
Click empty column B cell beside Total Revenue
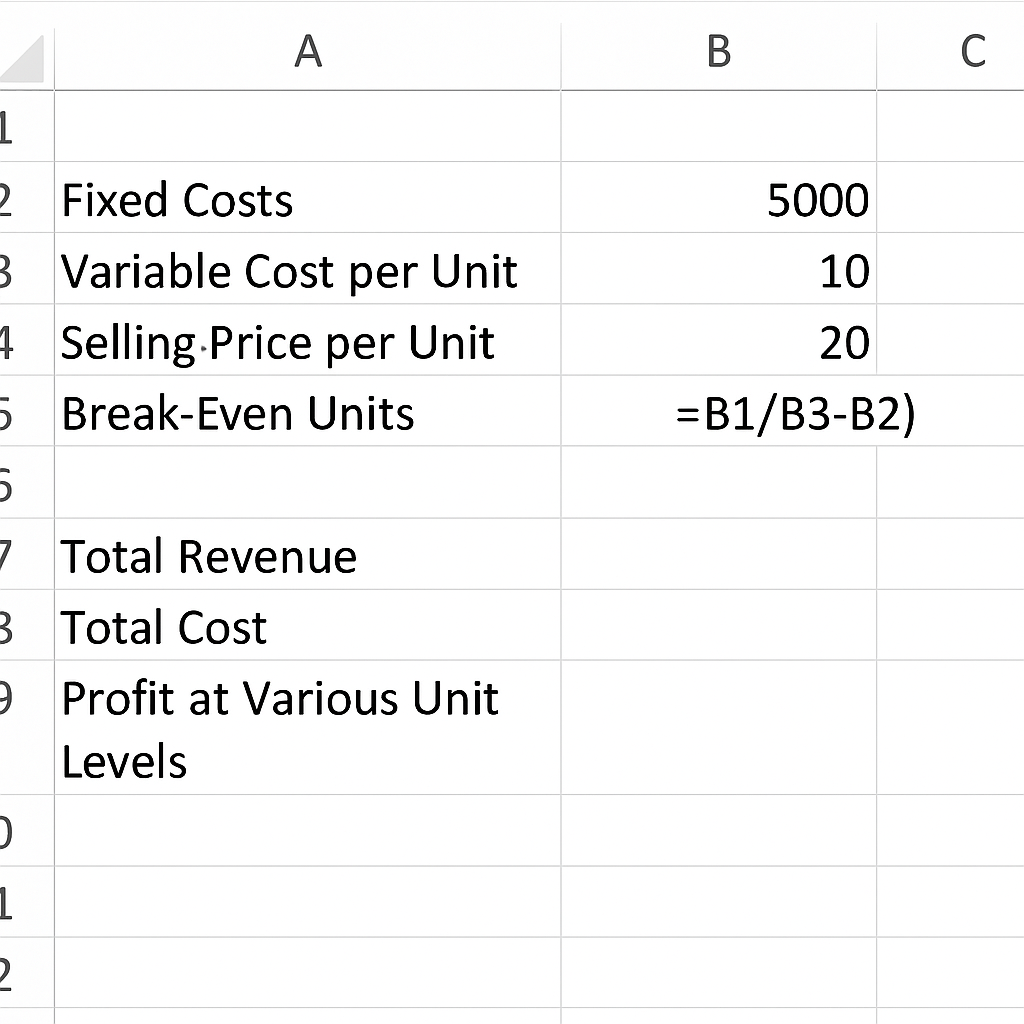[718, 556]
